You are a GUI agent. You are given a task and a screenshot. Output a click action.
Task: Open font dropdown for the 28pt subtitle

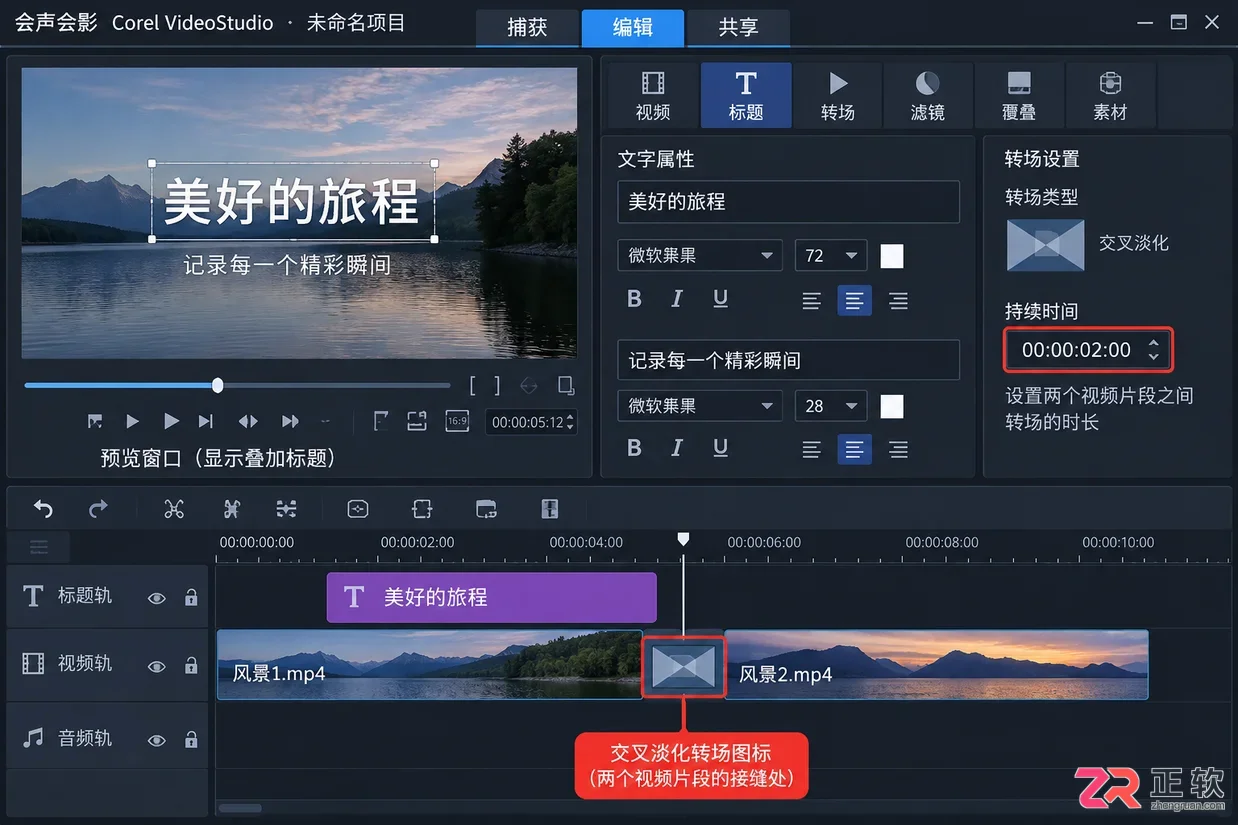click(699, 406)
